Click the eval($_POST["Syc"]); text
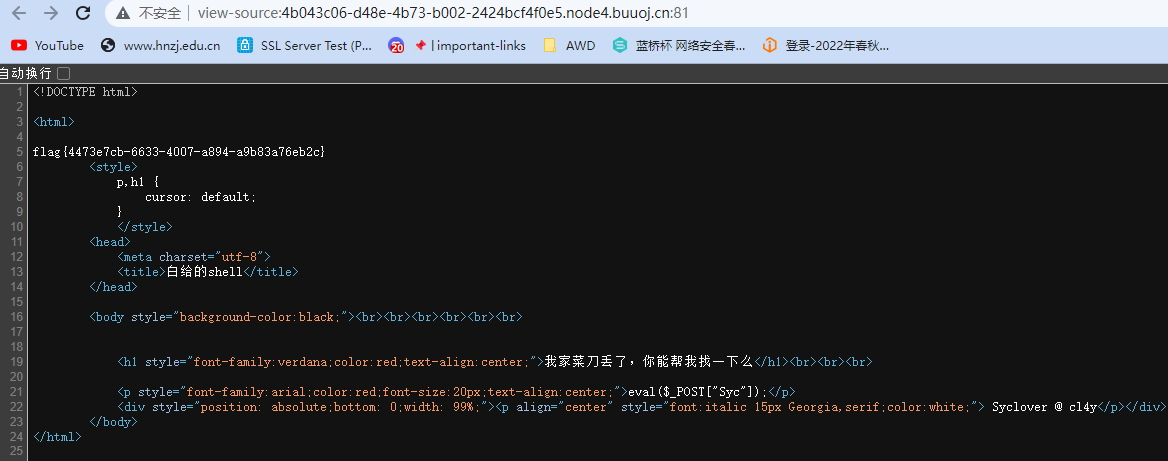 [x=698, y=392]
